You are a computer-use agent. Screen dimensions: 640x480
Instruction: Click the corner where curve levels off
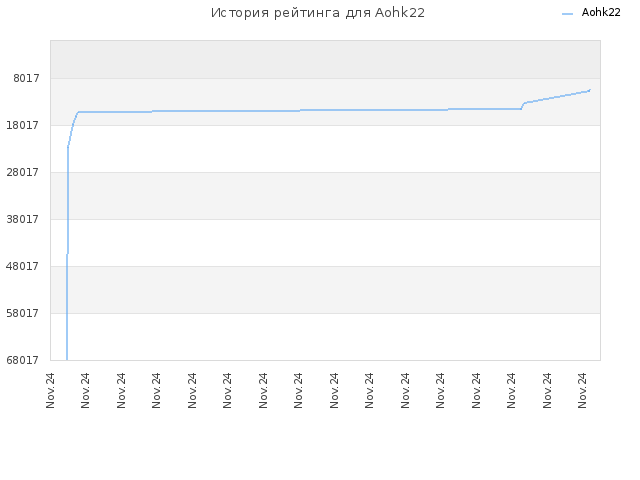coord(78,112)
